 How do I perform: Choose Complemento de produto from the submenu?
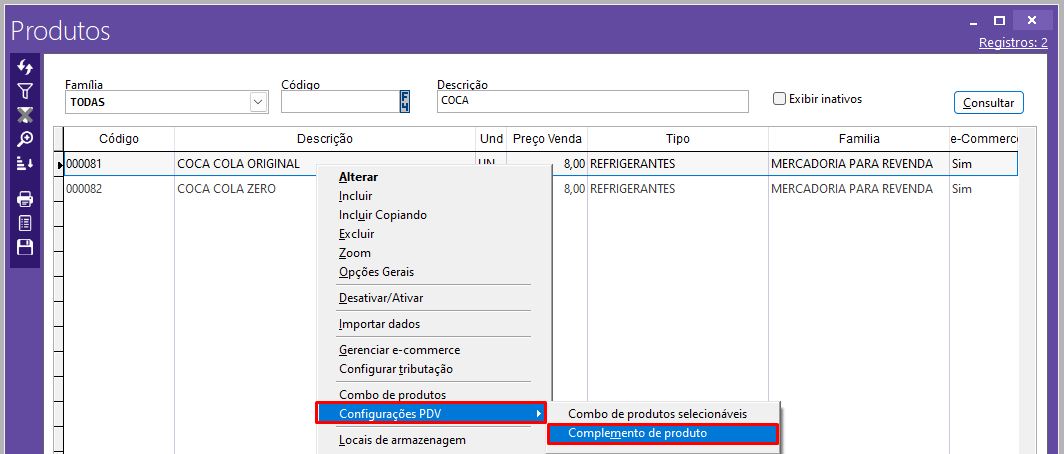tap(662, 433)
